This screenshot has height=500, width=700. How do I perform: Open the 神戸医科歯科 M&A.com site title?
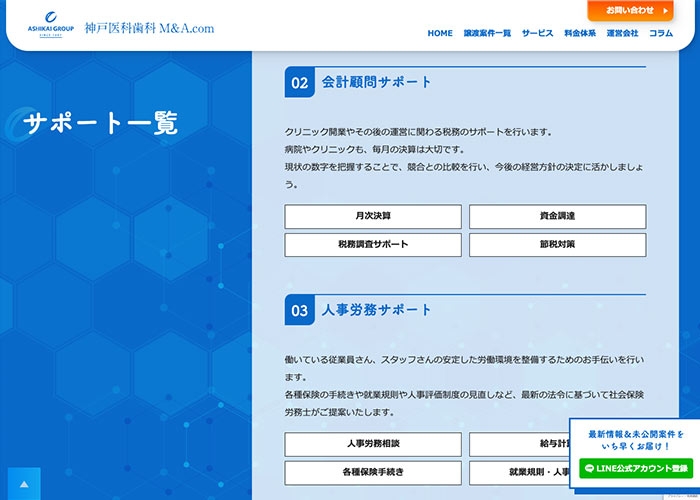tap(149, 28)
